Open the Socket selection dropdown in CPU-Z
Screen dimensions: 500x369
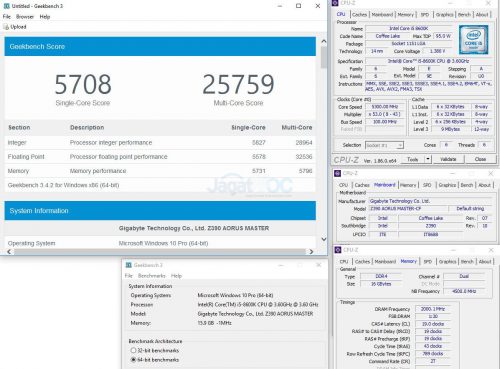click(384, 145)
